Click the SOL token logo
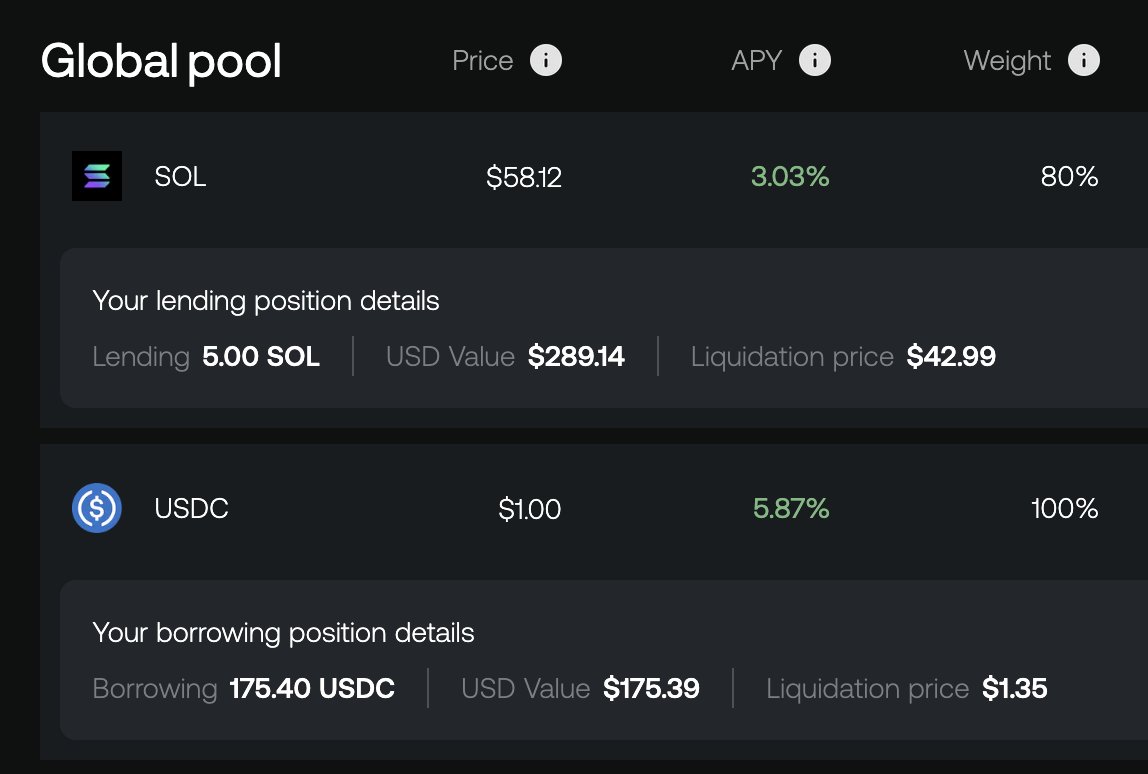Screen dimensions: 1148x774 click(x=97, y=176)
